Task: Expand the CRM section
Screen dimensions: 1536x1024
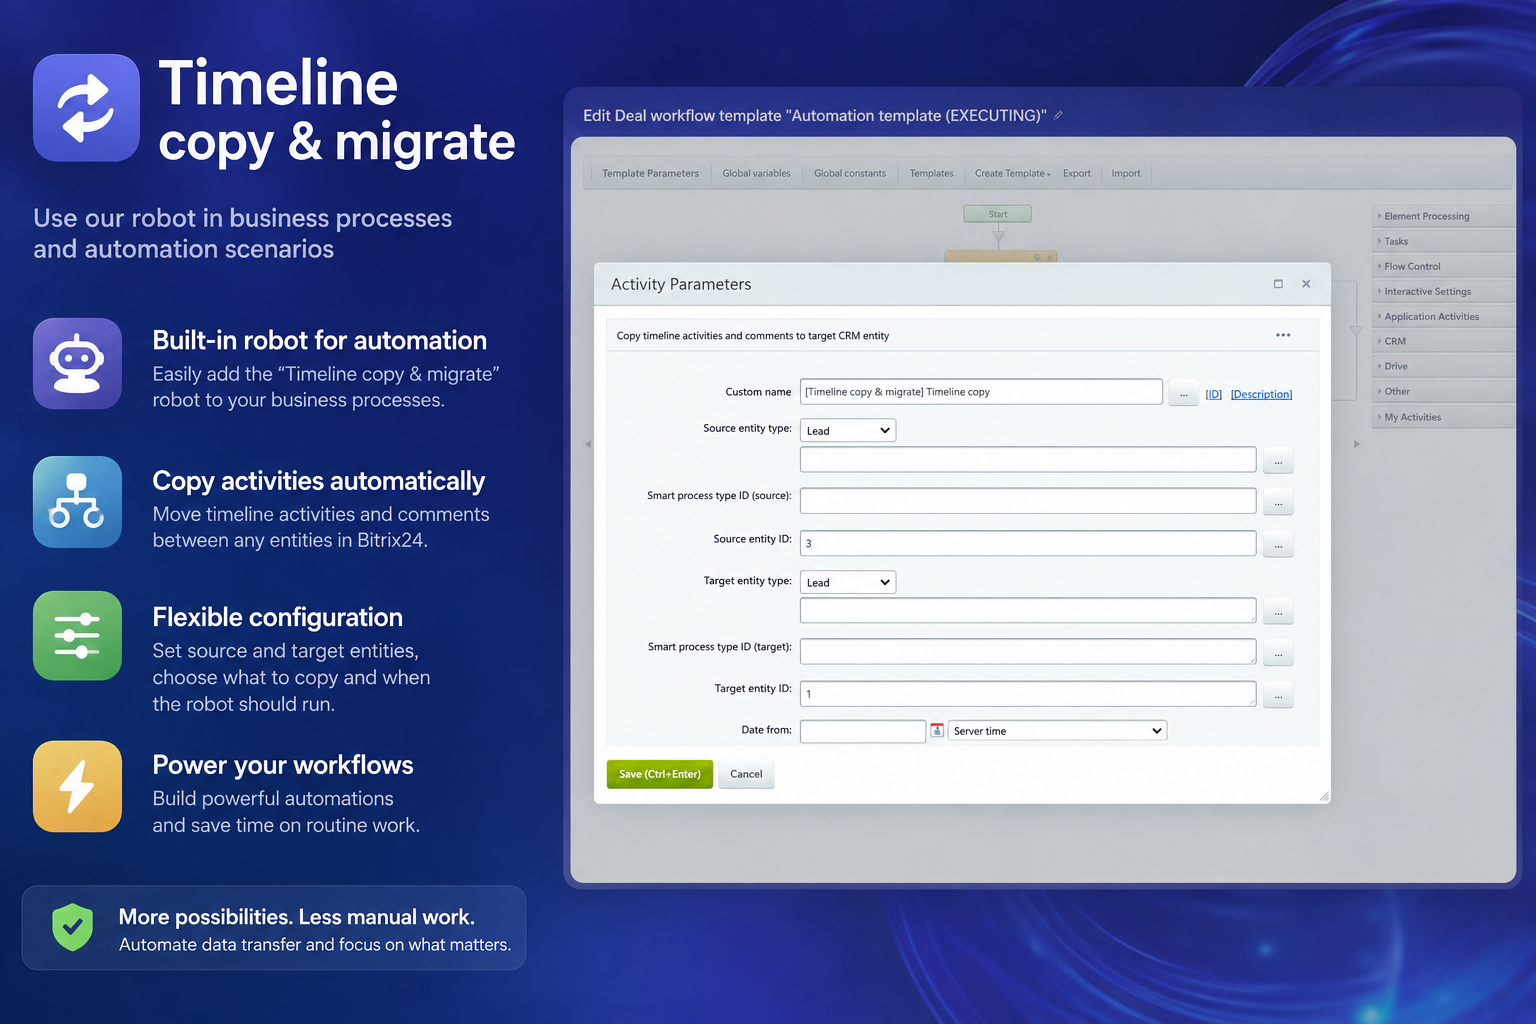Action: point(1444,341)
